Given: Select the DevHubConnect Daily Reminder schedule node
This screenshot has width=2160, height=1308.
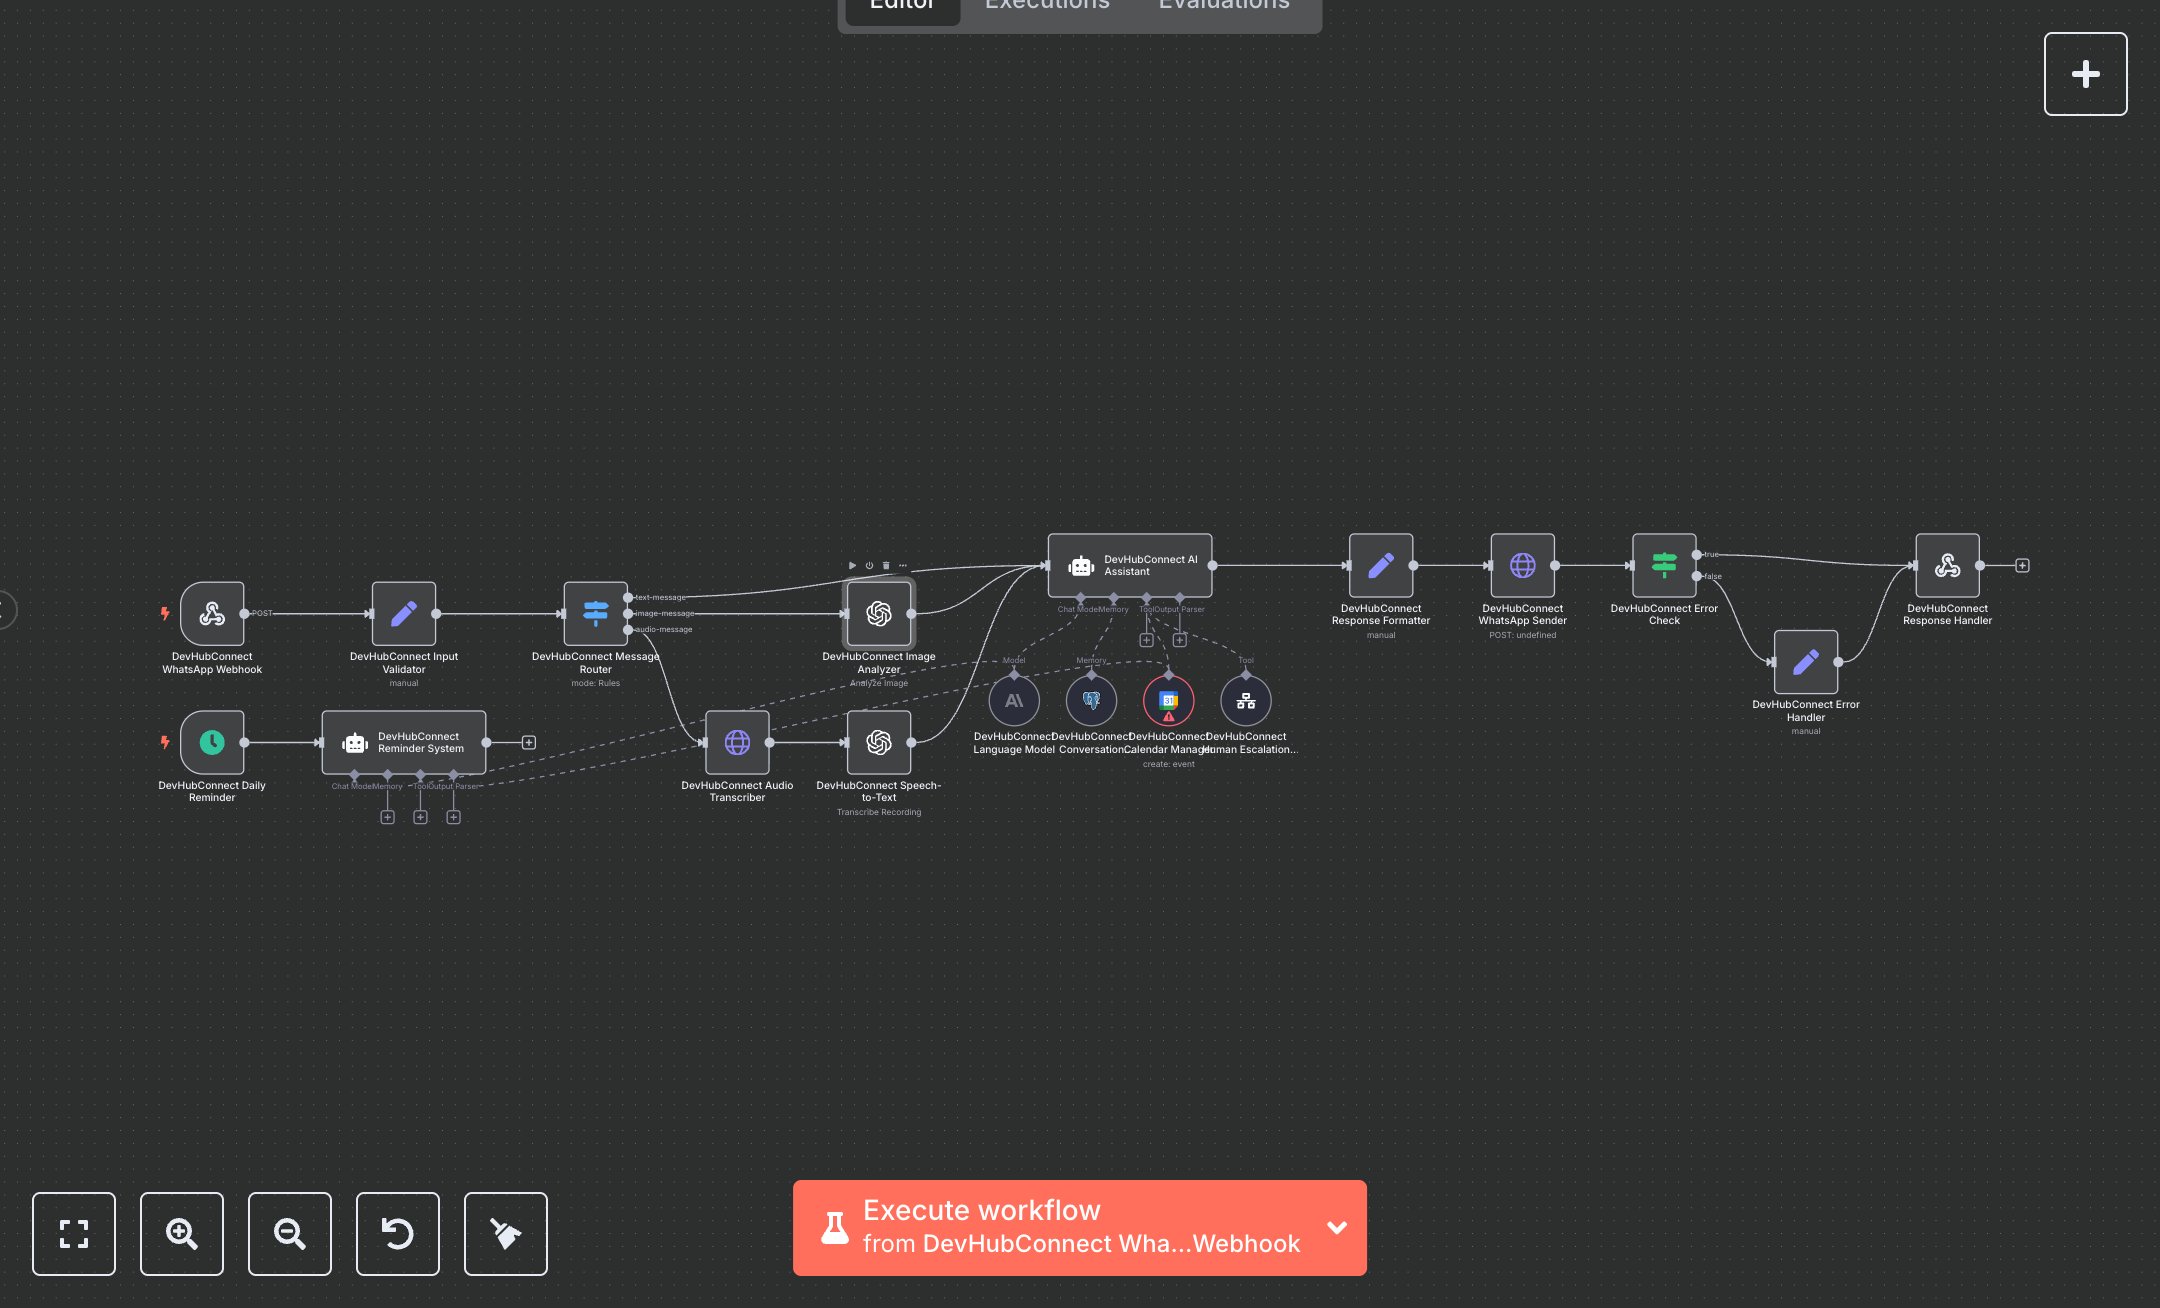Looking at the screenshot, I should click(x=212, y=742).
